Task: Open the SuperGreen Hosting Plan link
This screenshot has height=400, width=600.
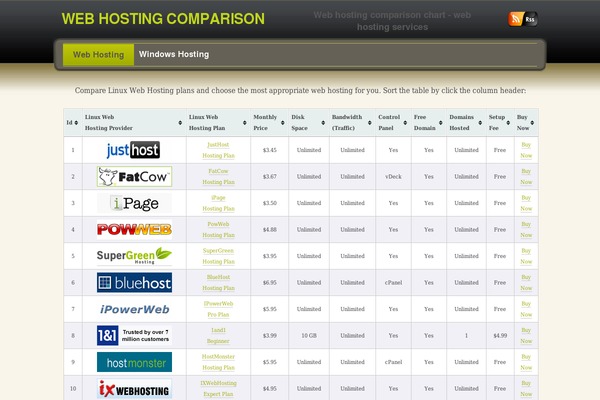Action: tap(218, 256)
